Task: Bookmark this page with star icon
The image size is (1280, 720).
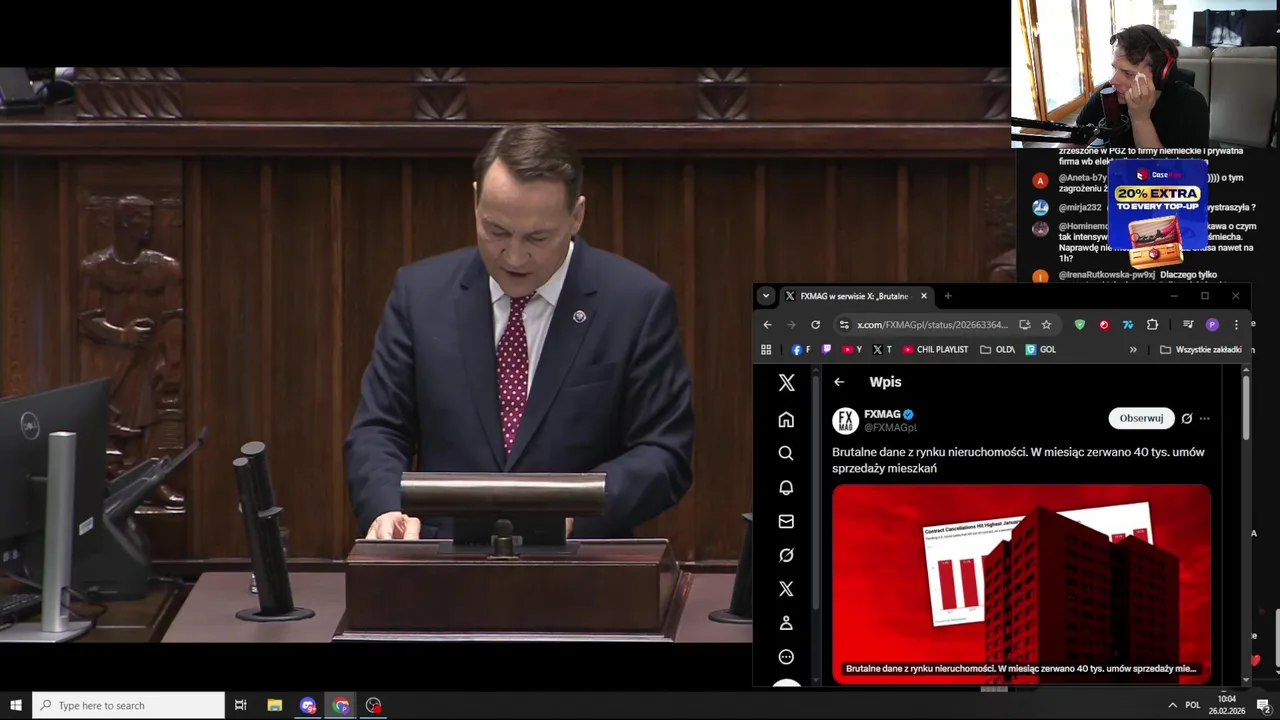Action: 1046,324
